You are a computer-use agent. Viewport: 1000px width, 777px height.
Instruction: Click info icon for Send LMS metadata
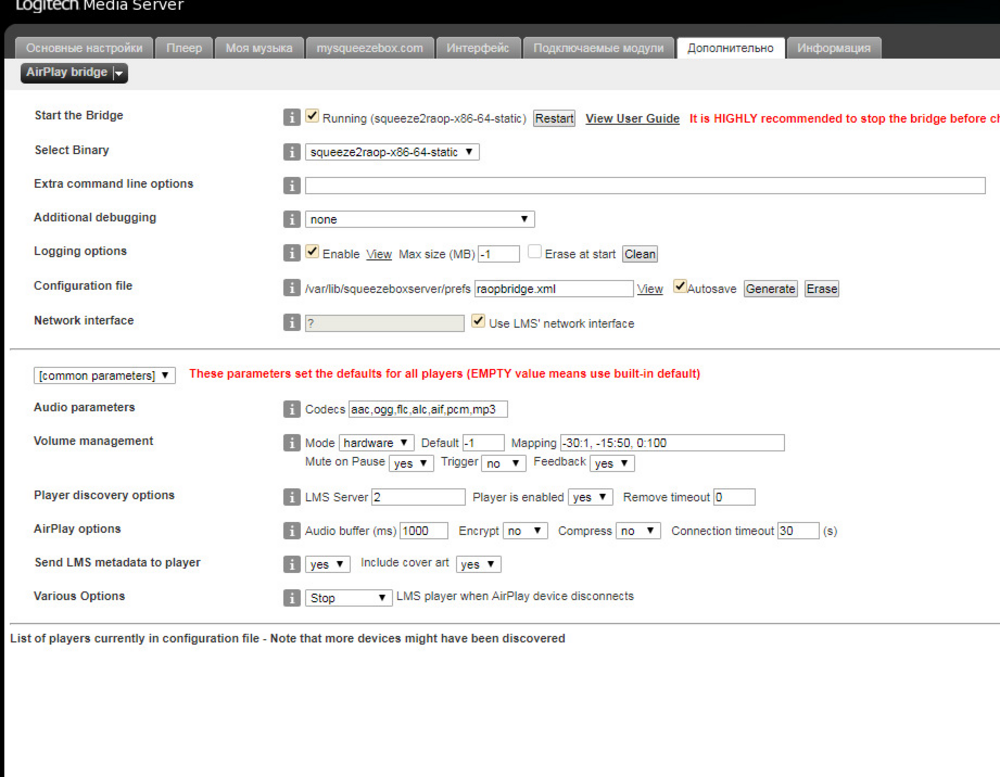291,565
